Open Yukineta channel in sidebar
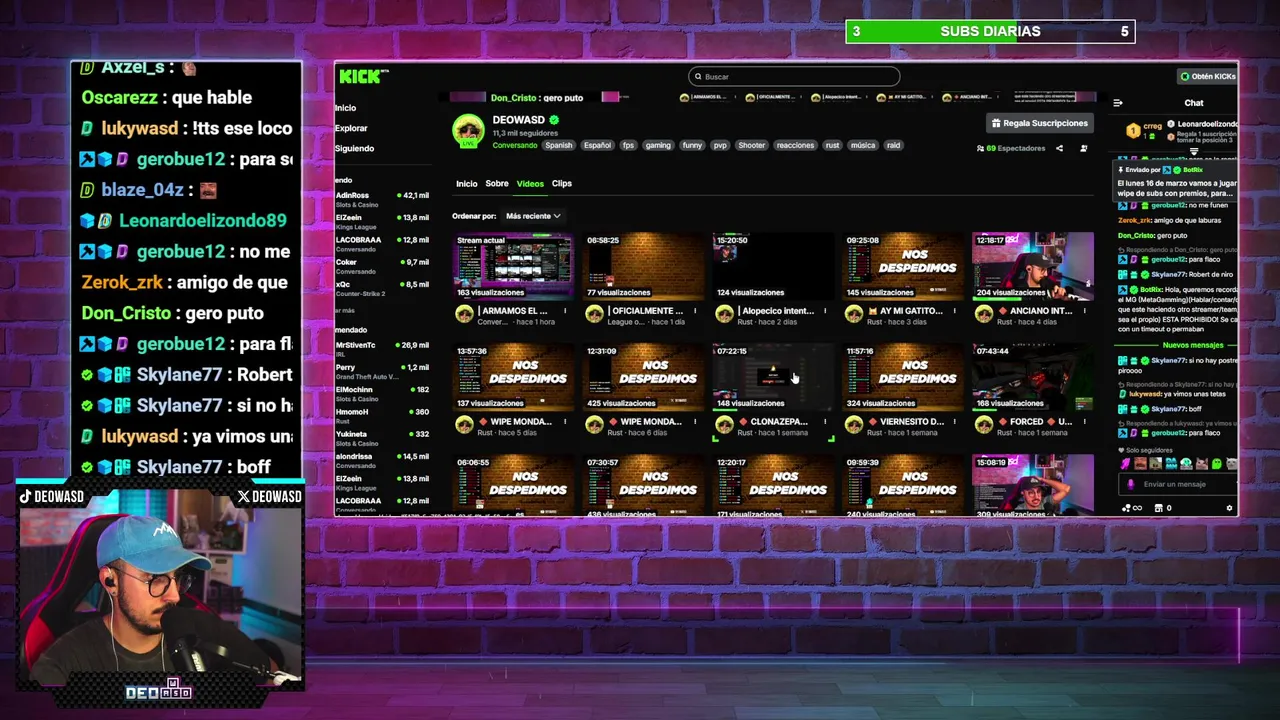1280x720 pixels. pos(382,438)
